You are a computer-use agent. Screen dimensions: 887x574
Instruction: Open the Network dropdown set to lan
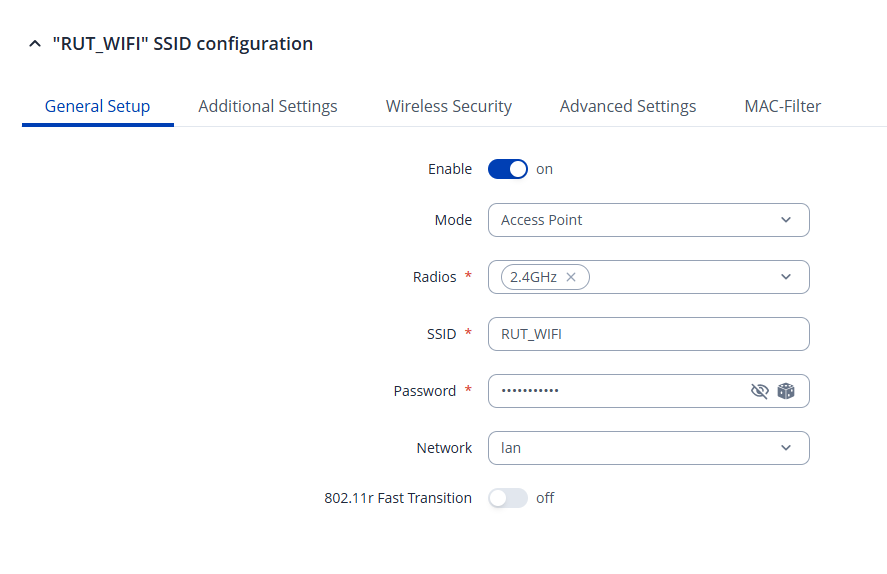point(647,448)
